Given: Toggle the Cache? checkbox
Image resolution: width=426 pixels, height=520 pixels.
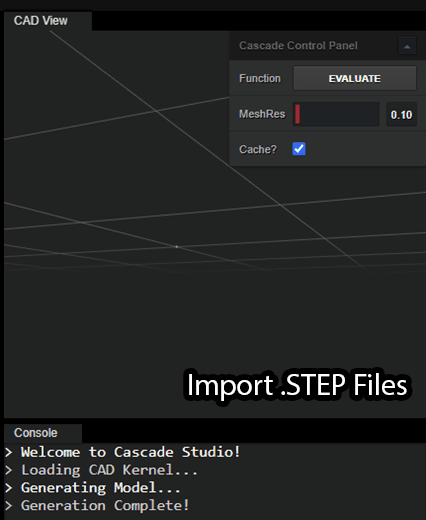Looking at the screenshot, I should pos(299,149).
